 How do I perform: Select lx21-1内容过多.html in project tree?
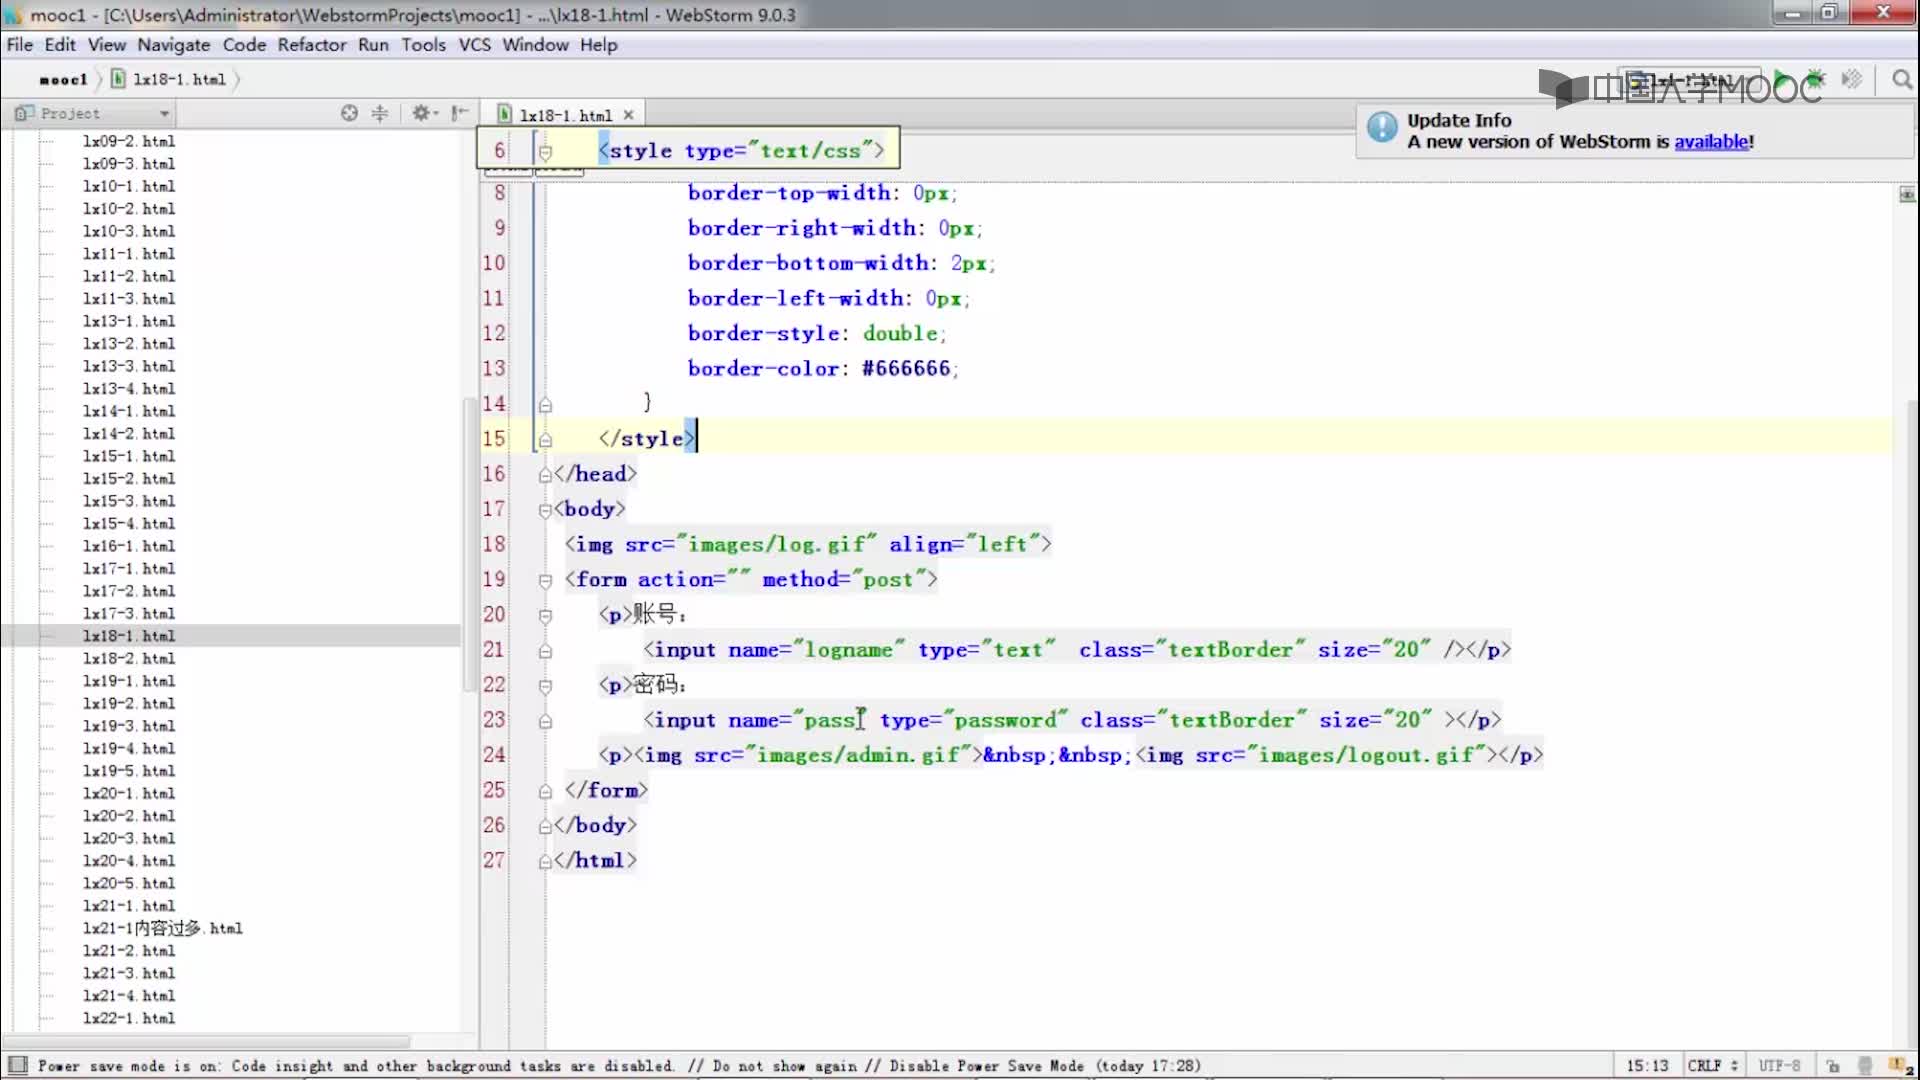coord(163,928)
